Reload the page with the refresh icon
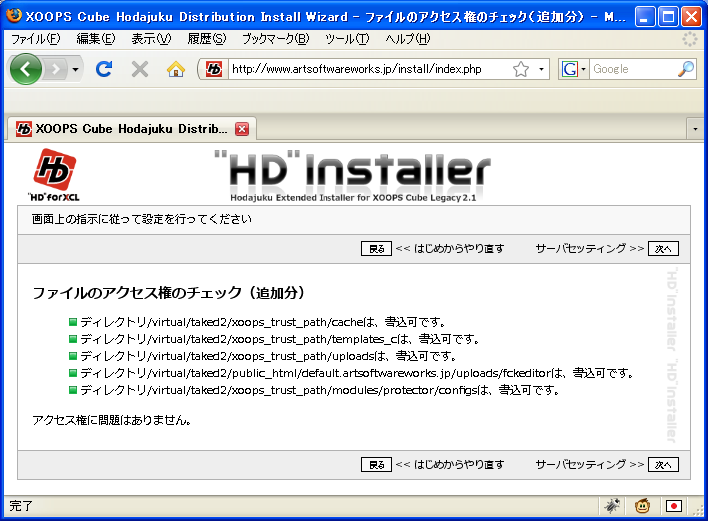This screenshot has height=521, width=708. pos(104,69)
